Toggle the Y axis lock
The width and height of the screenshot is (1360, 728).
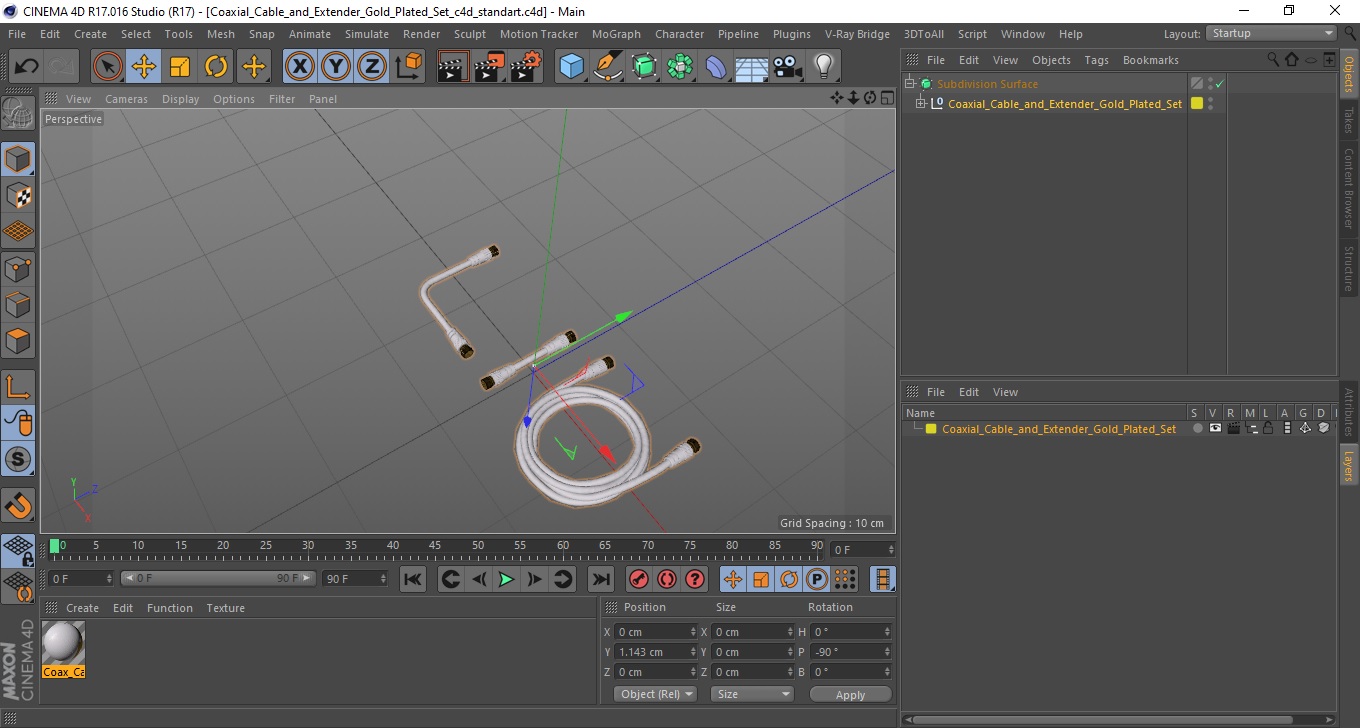point(336,67)
